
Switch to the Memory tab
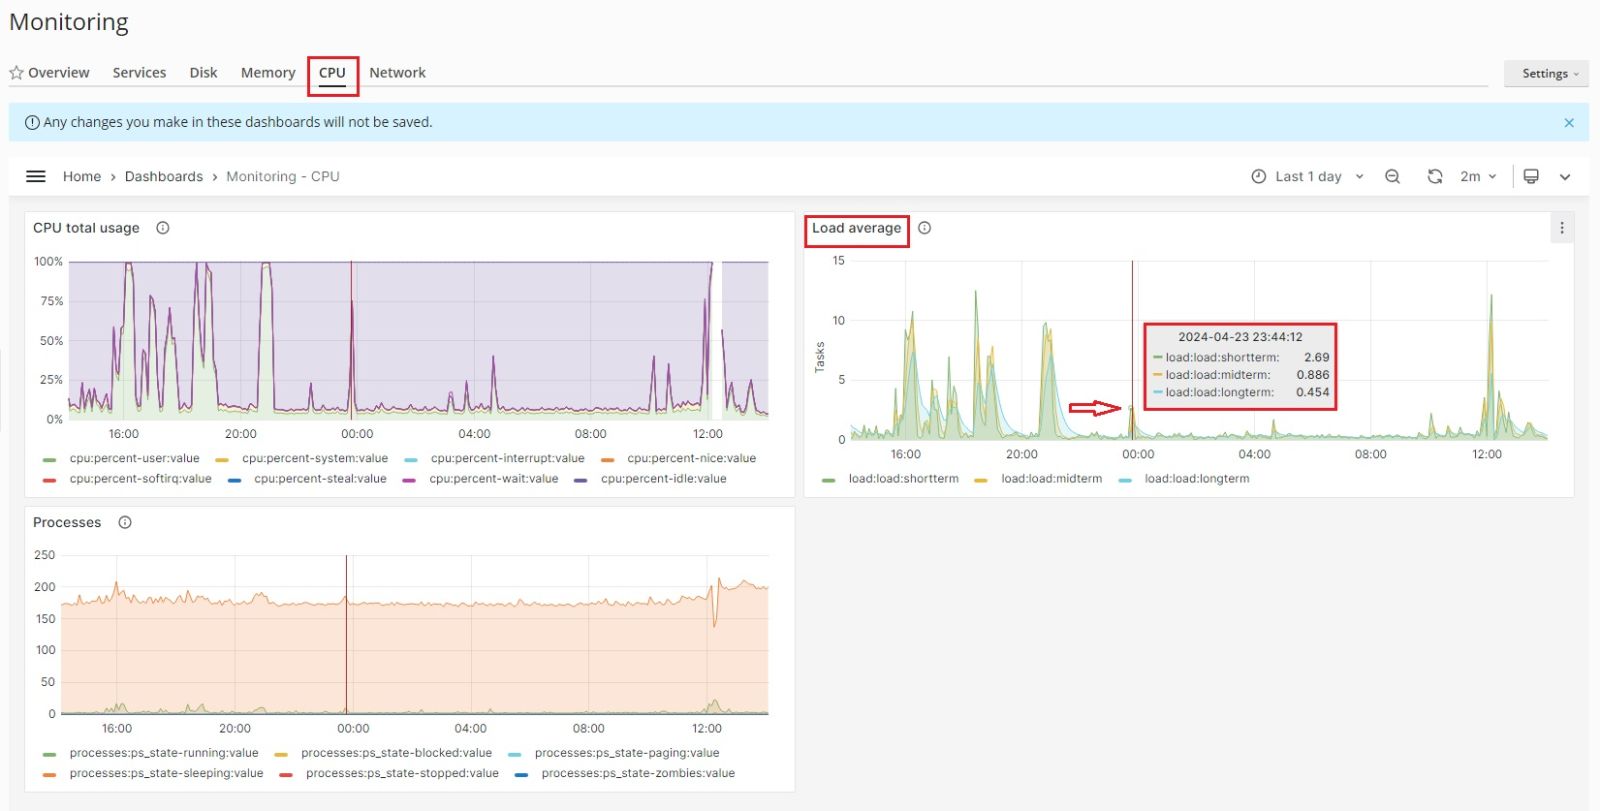click(x=268, y=73)
